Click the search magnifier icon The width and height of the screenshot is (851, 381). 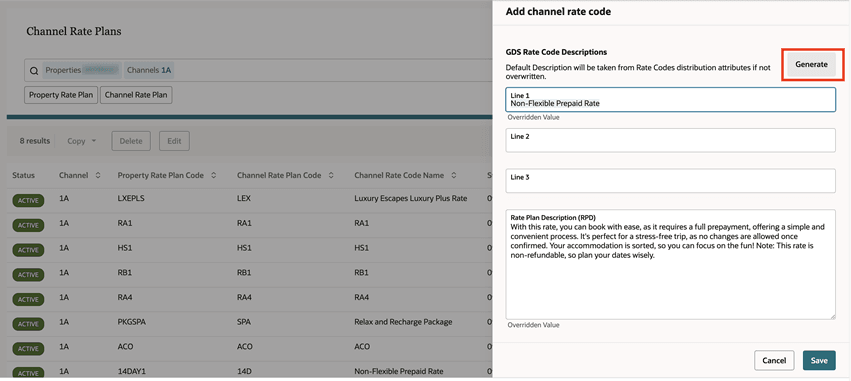(x=34, y=71)
